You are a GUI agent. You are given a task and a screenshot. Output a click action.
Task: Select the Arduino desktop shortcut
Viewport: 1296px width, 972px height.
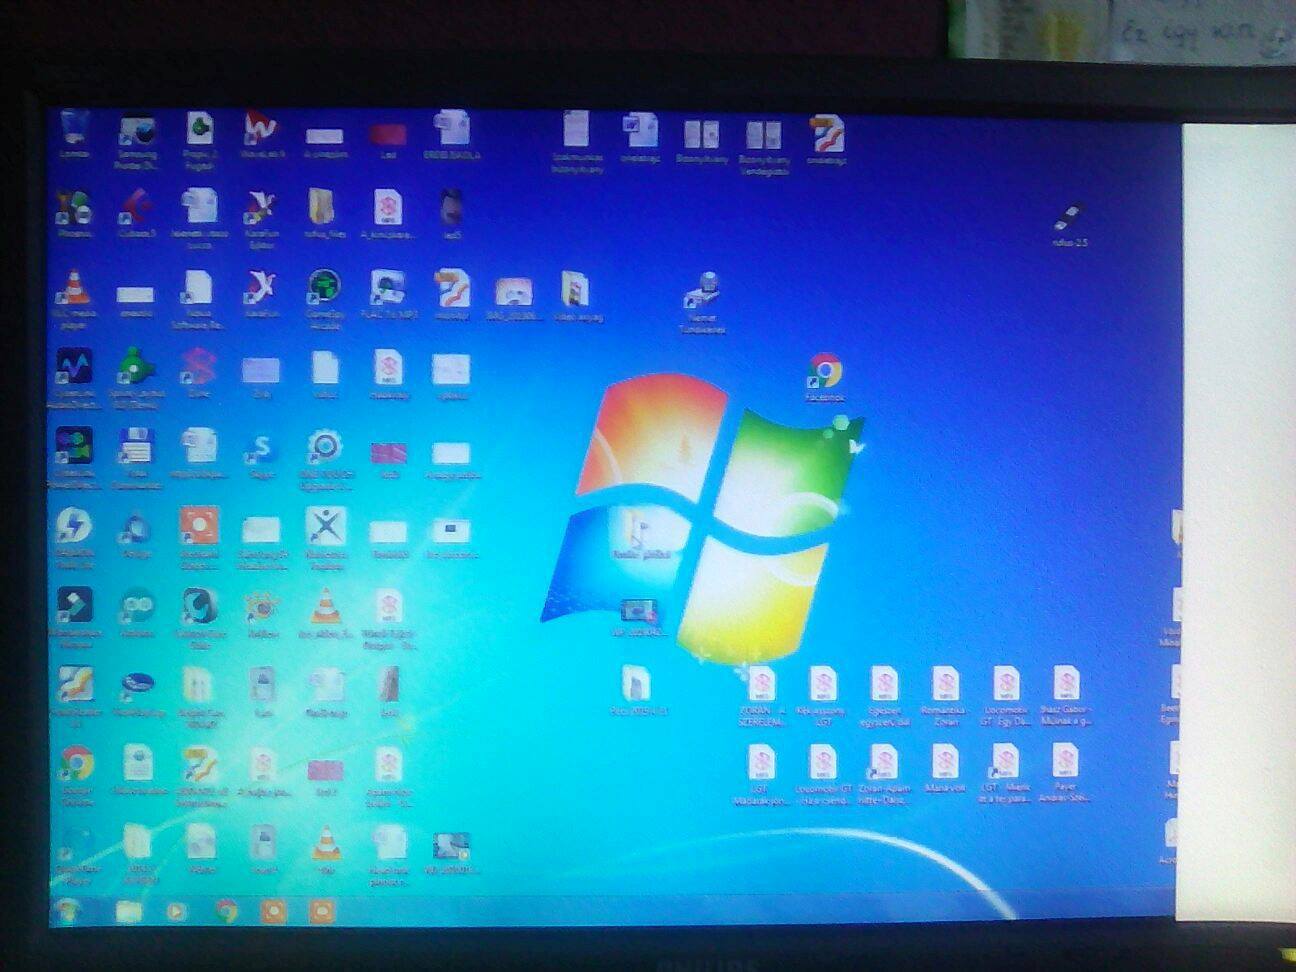(136, 613)
